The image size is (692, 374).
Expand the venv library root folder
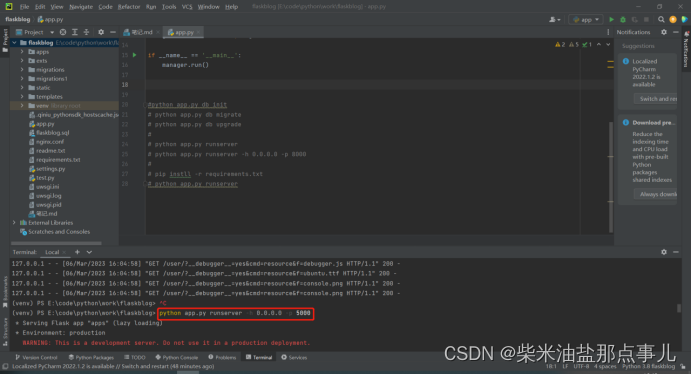[x=22, y=106]
